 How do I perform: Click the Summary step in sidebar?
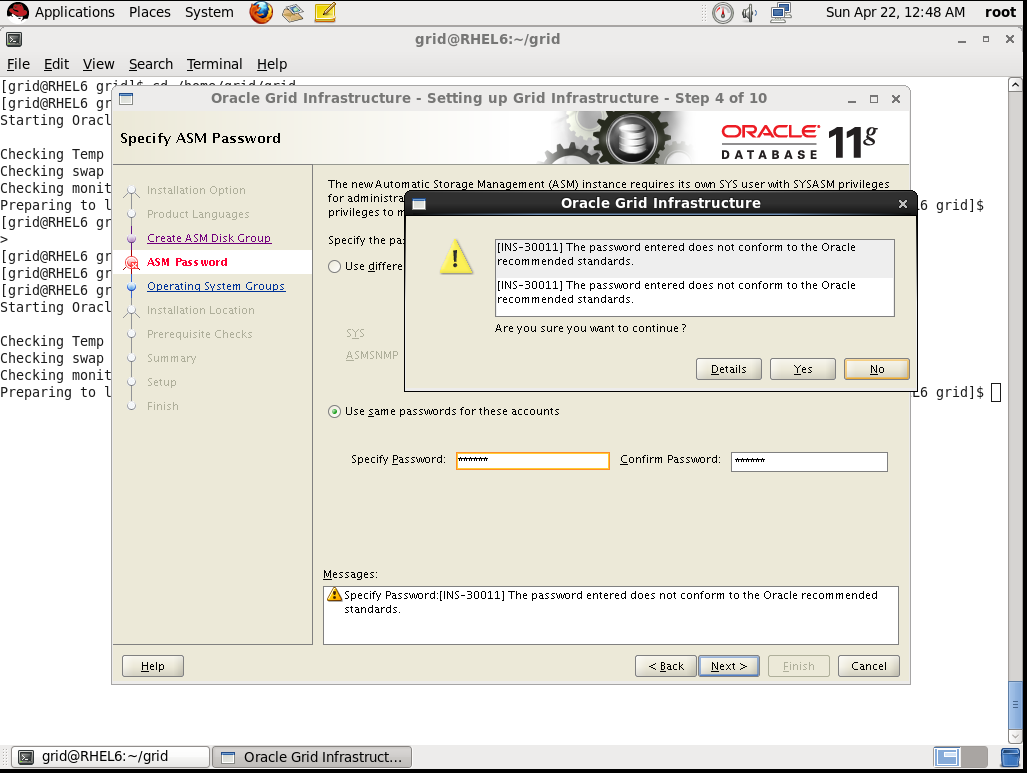(172, 358)
